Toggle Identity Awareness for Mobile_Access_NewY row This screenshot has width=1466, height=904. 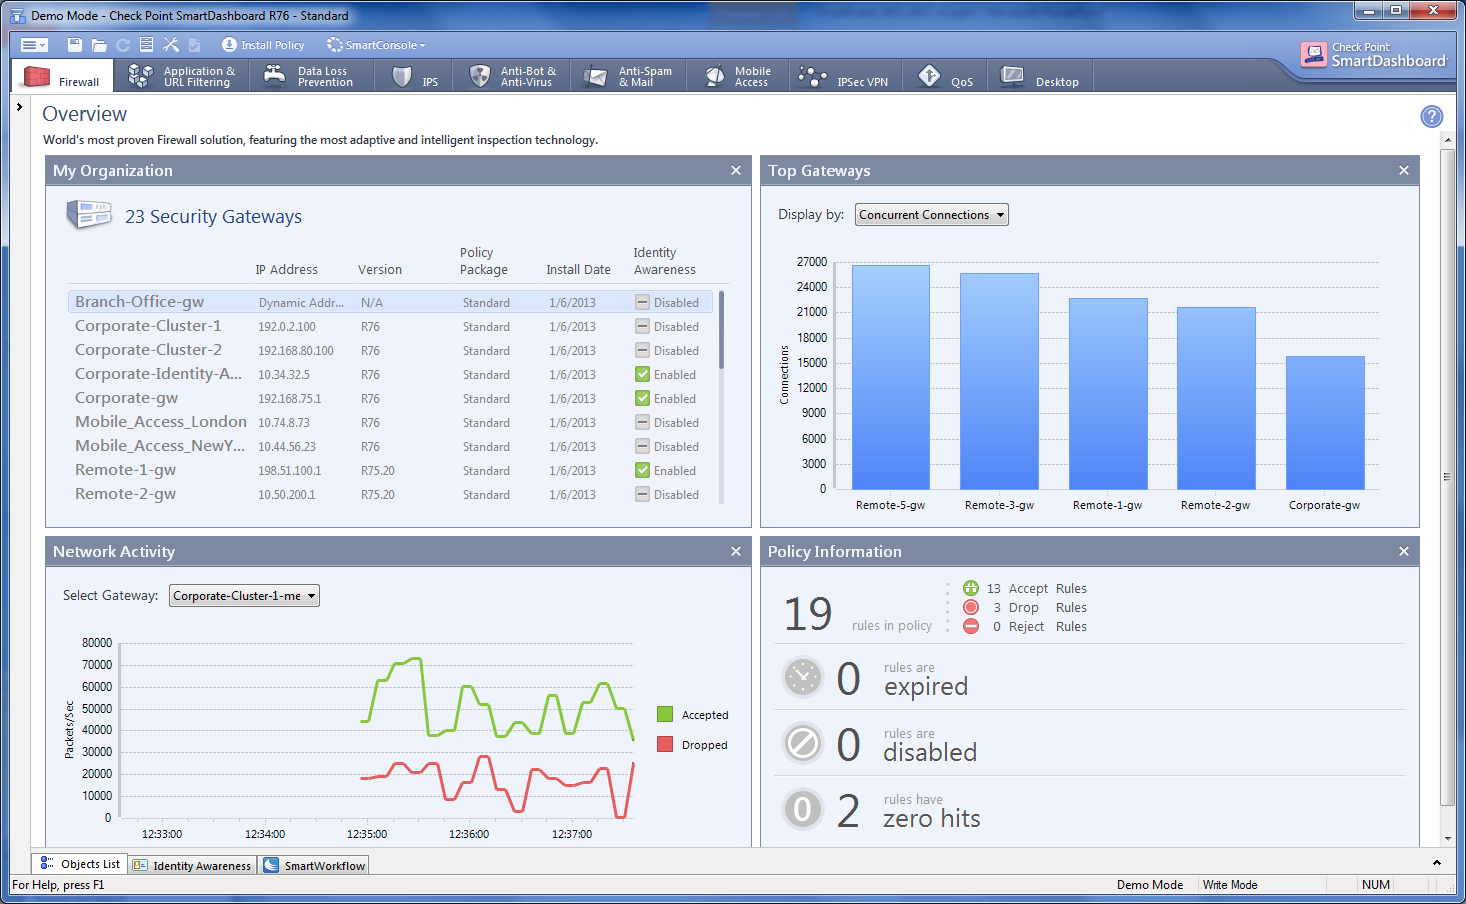643,446
